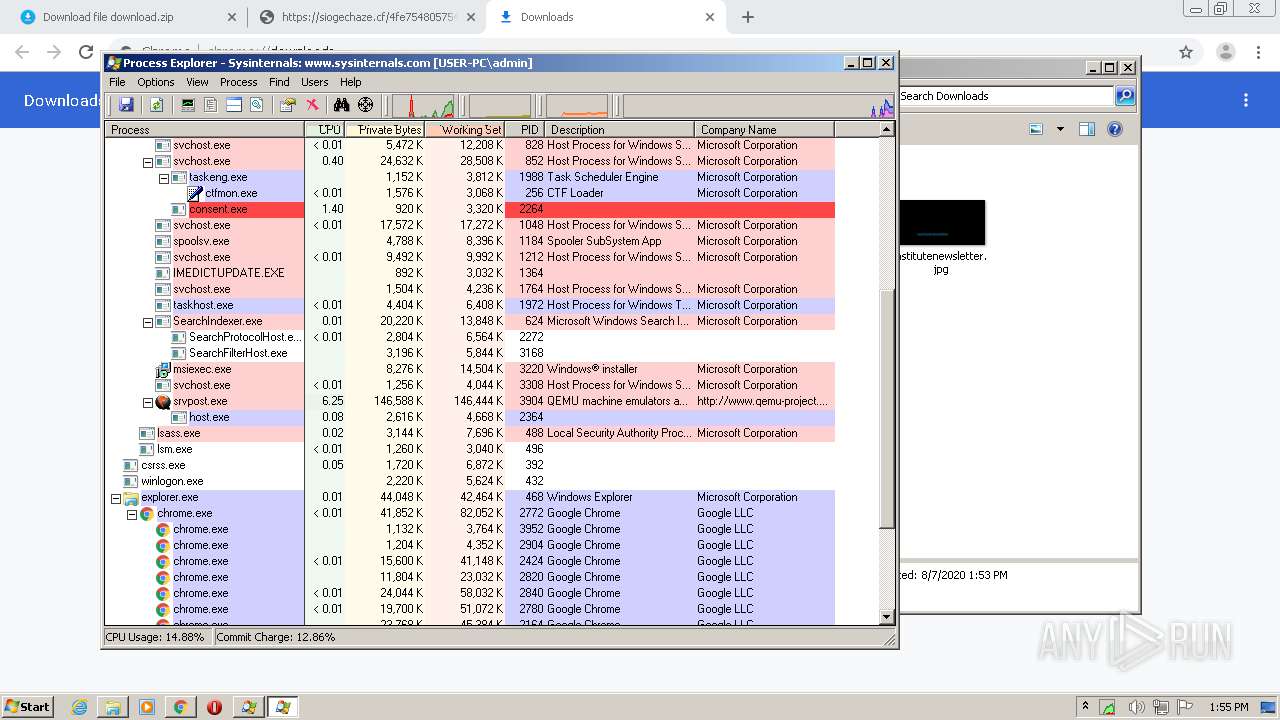
Task: Click scroll up arrow of process list
Action: [886, 130]
